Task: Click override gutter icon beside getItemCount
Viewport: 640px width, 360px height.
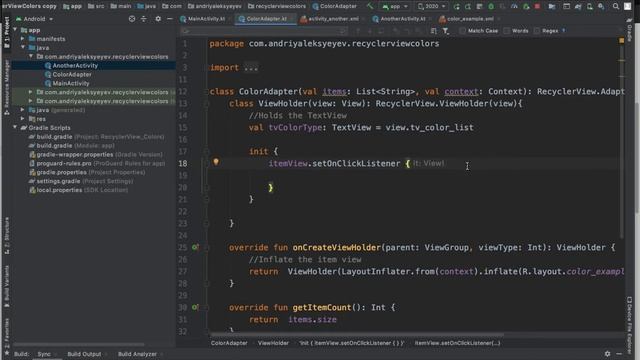Action: click(x=195, y=307)
